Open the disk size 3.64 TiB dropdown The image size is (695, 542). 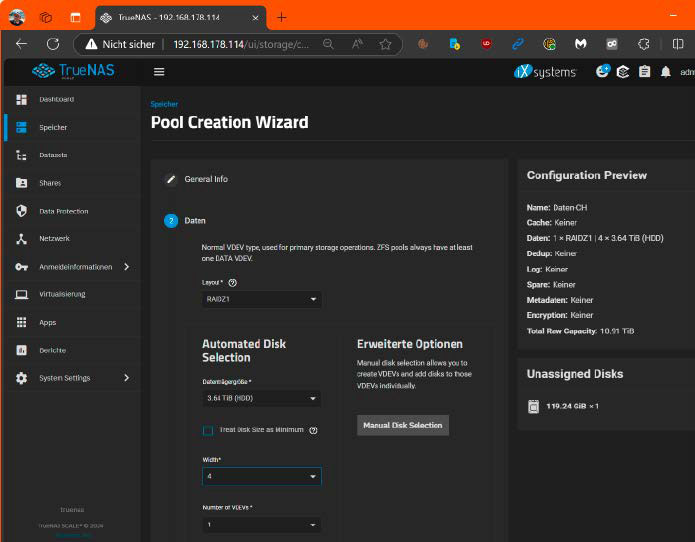[x=261, y=398]
